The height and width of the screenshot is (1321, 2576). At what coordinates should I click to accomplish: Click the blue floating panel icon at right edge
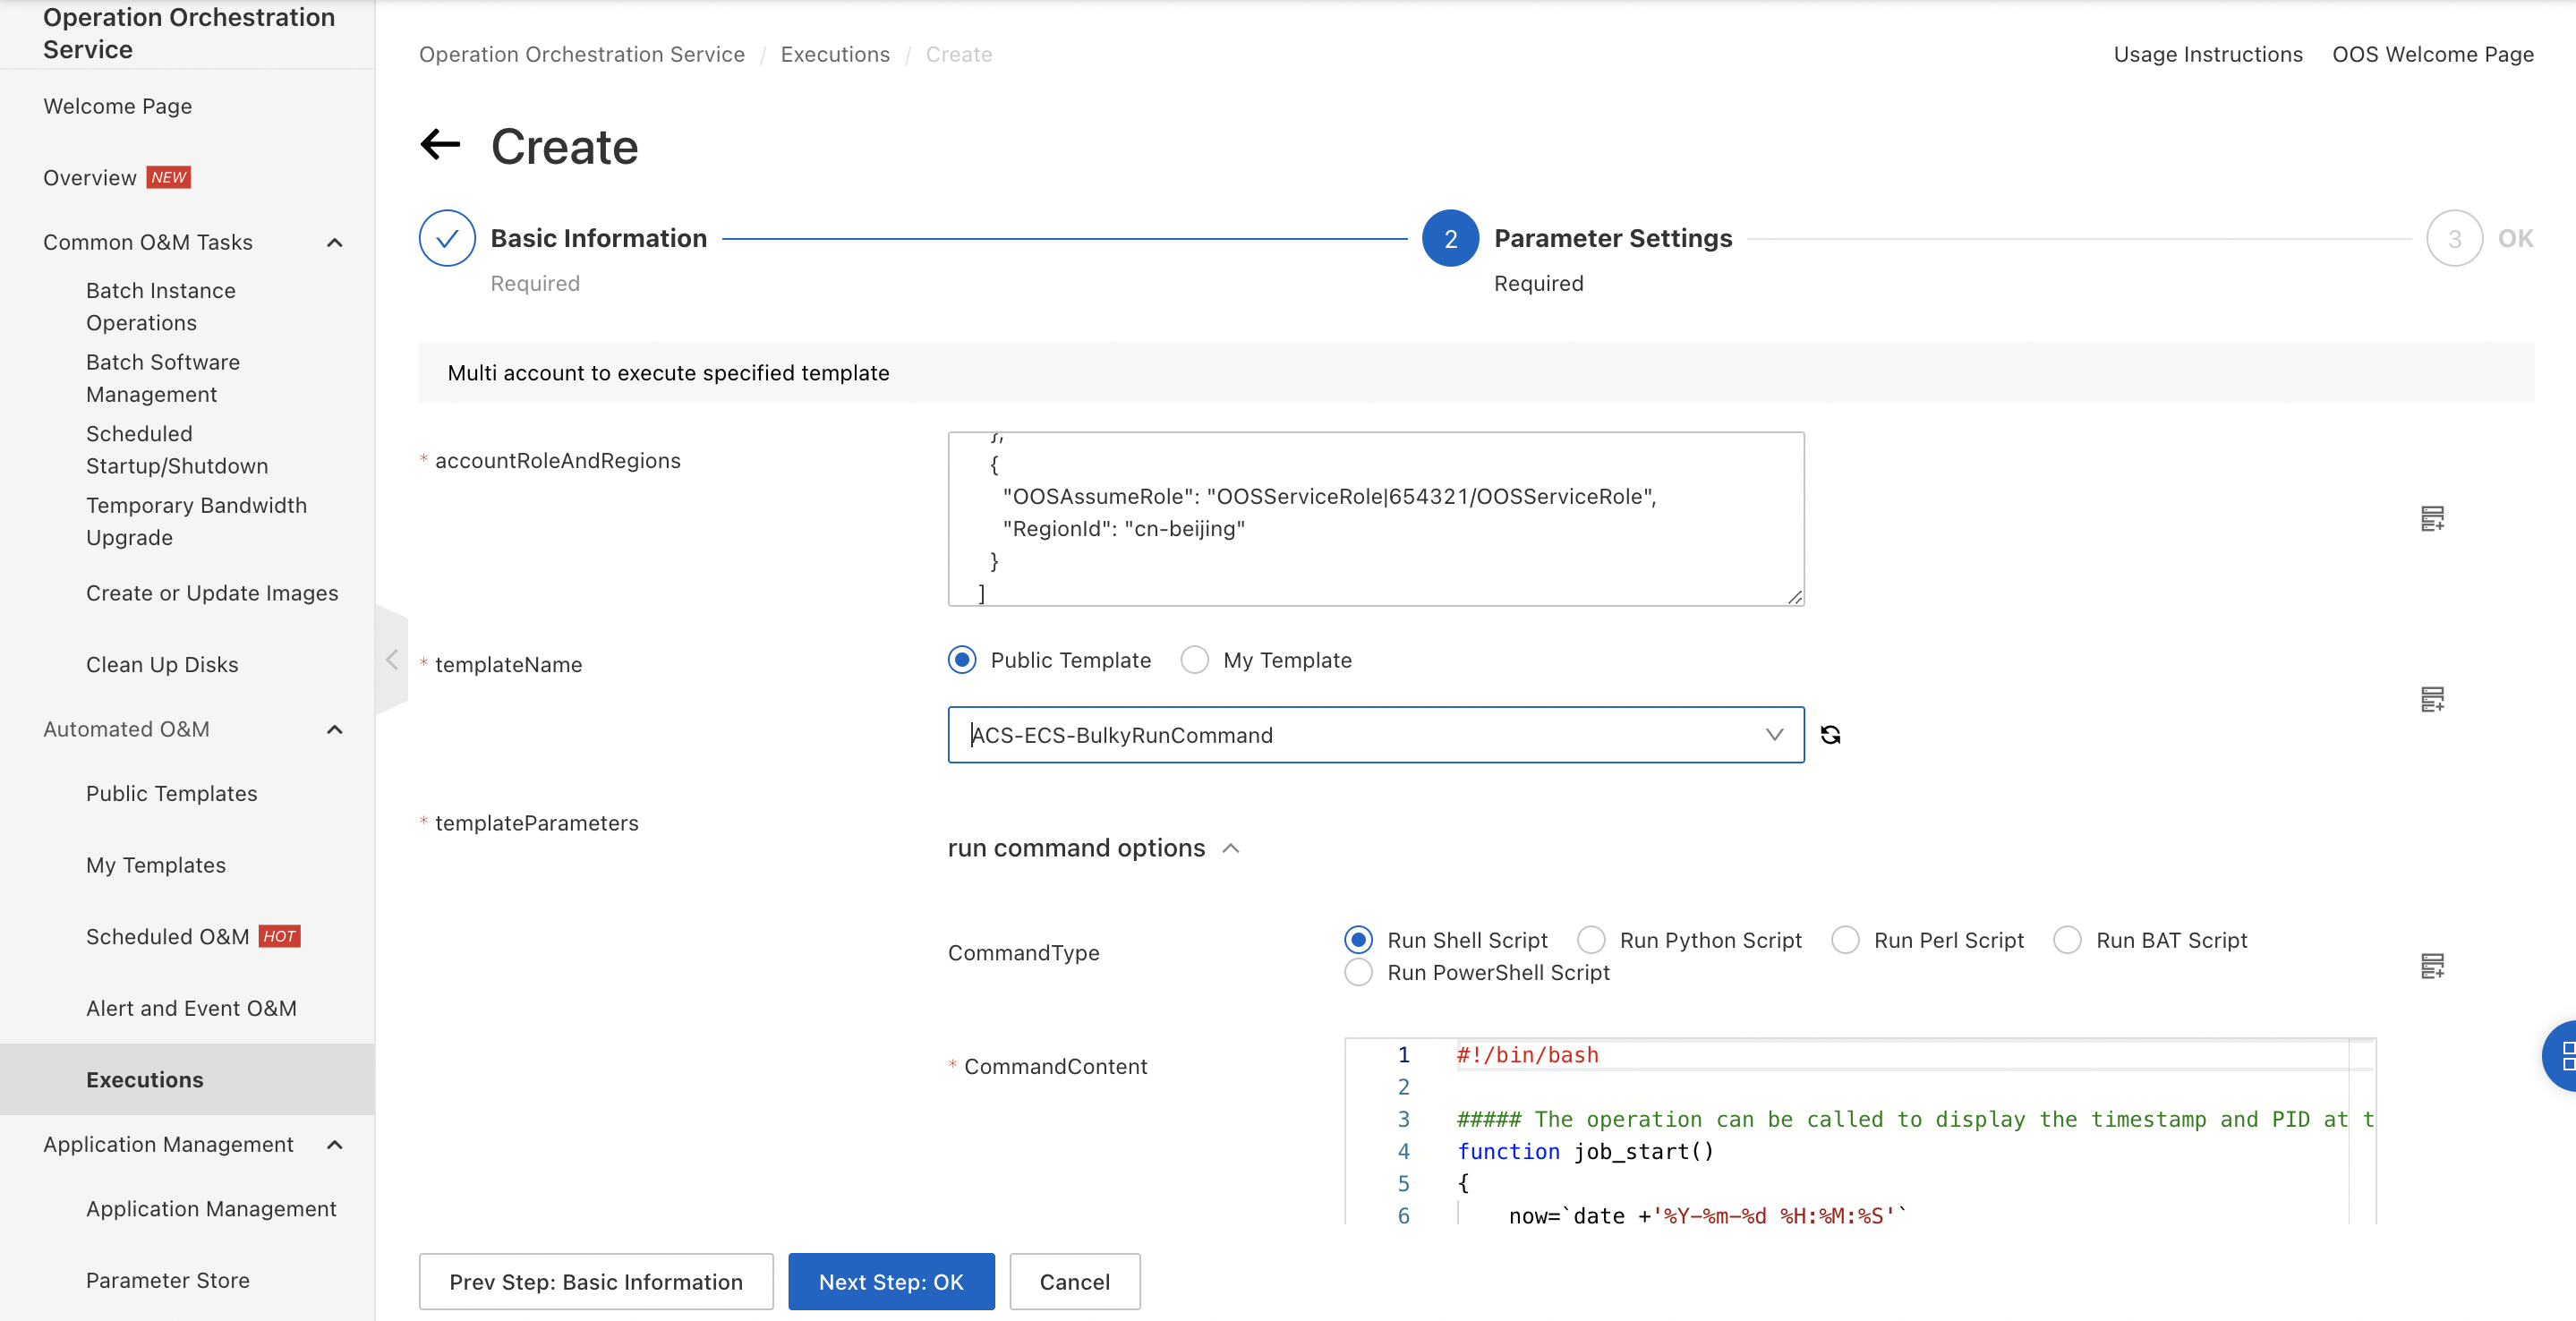tap(2563, 1055)
